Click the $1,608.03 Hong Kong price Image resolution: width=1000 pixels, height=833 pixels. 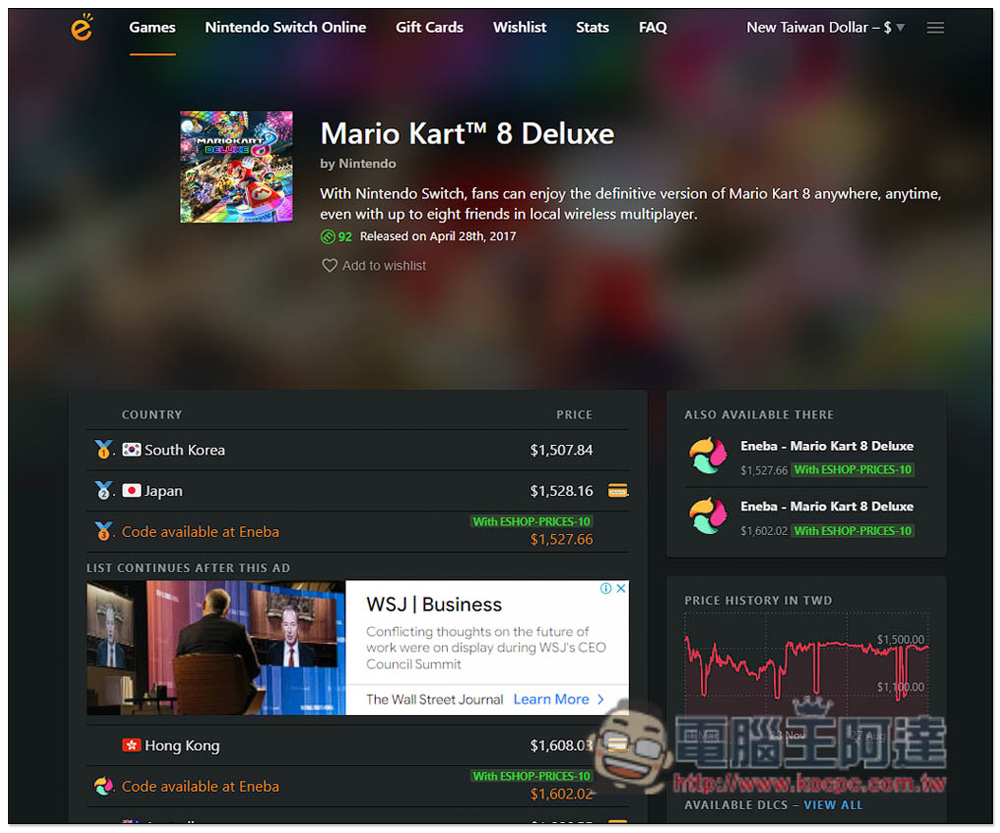click(561, 746)
